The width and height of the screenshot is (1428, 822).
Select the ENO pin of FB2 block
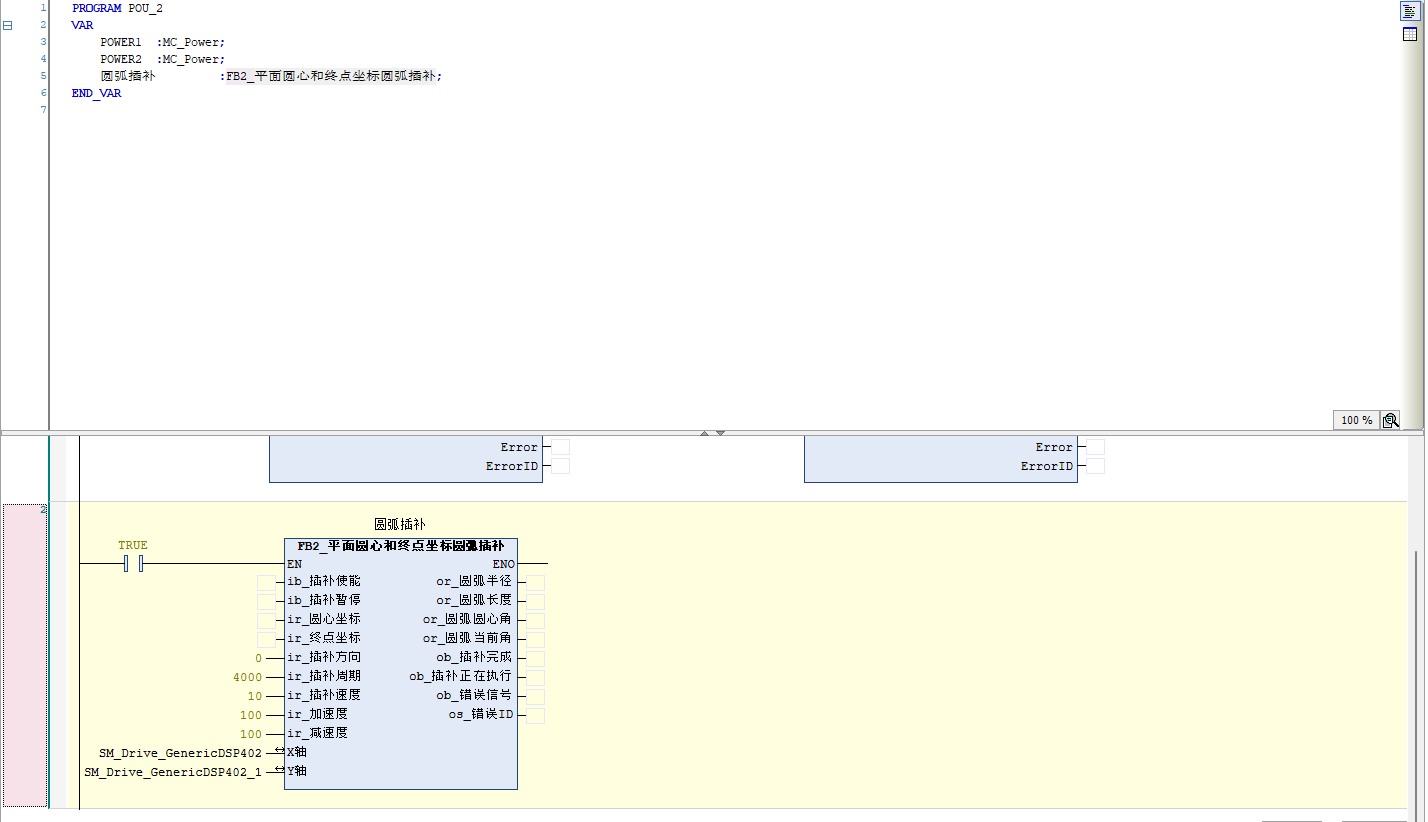click(x=503, y=564)
